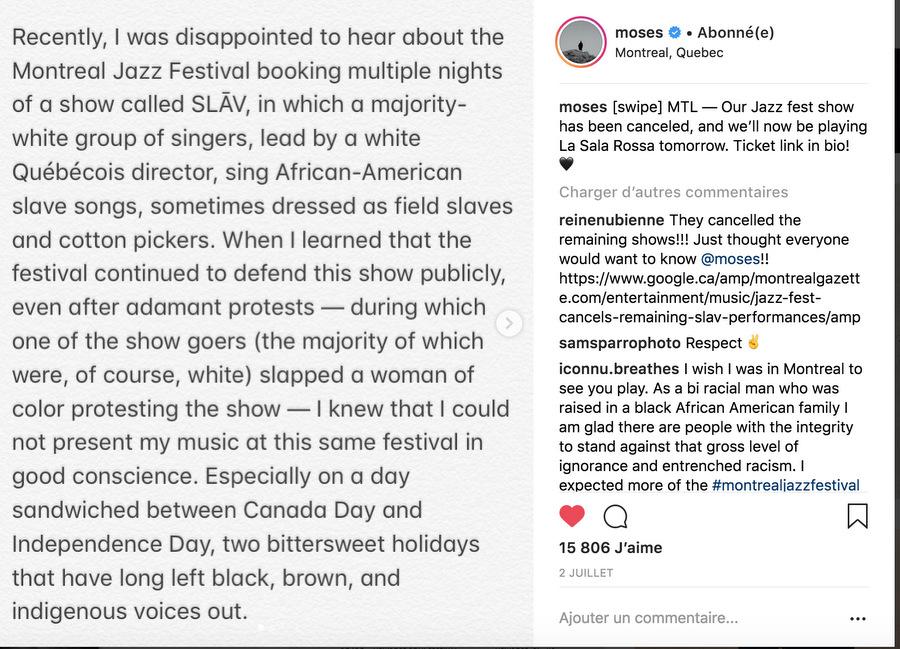Screen dimensions: 900x649
Task: View the 15 806 J'aime likes list
Action: point(610,548)
